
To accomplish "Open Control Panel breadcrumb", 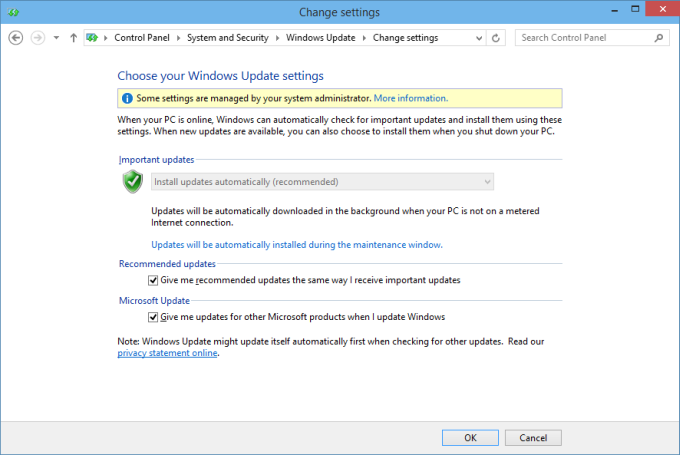I will coord(142,38).
